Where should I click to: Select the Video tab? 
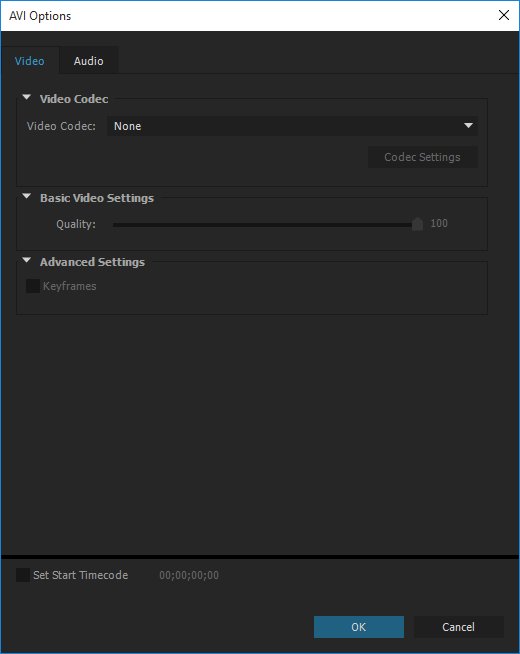[30, 61]
